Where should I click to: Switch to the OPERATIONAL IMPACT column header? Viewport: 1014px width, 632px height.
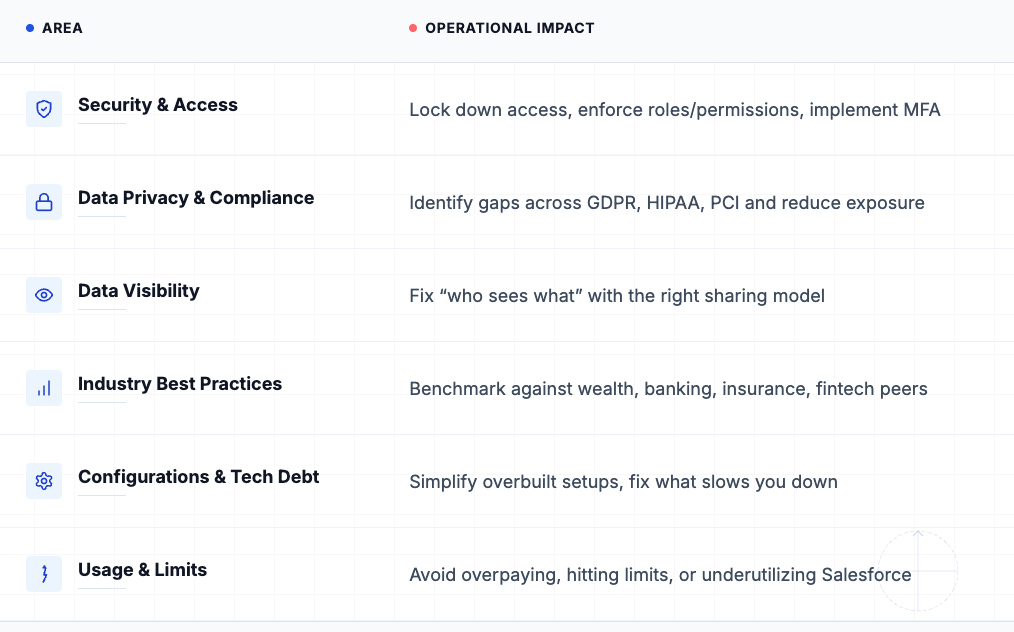pyautogui.click(x=510, y=28)
